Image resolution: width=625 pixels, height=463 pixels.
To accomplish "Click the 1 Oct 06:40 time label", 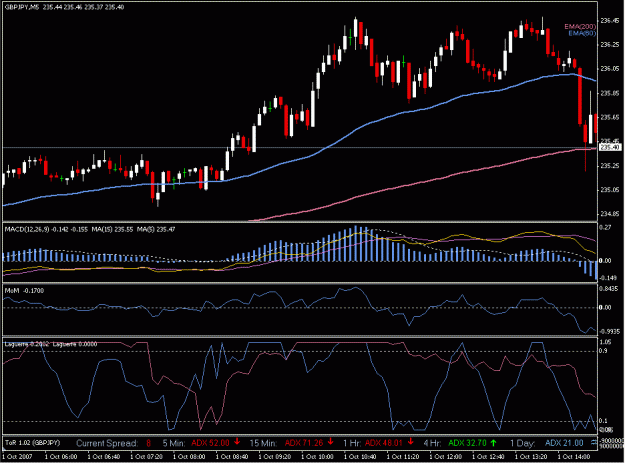I will coord(104,457).
